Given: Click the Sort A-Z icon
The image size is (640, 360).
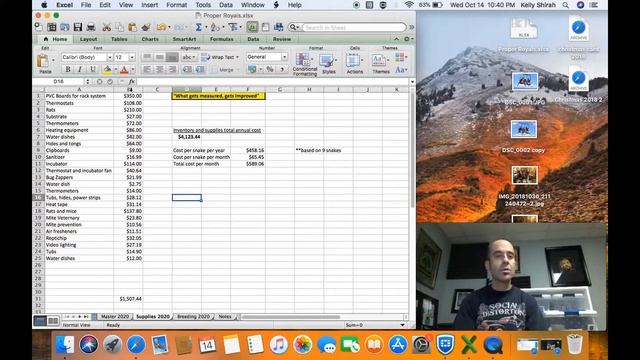Looking at the screenshot, I should point(215,27).
